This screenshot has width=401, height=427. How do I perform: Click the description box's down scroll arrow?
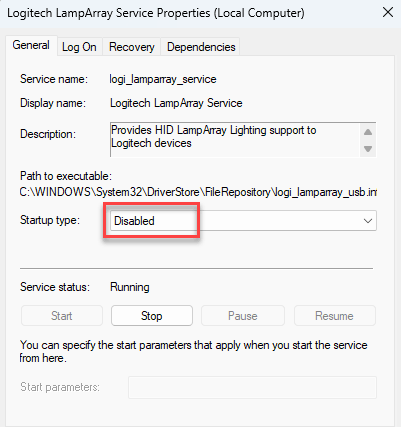[368, 149]
